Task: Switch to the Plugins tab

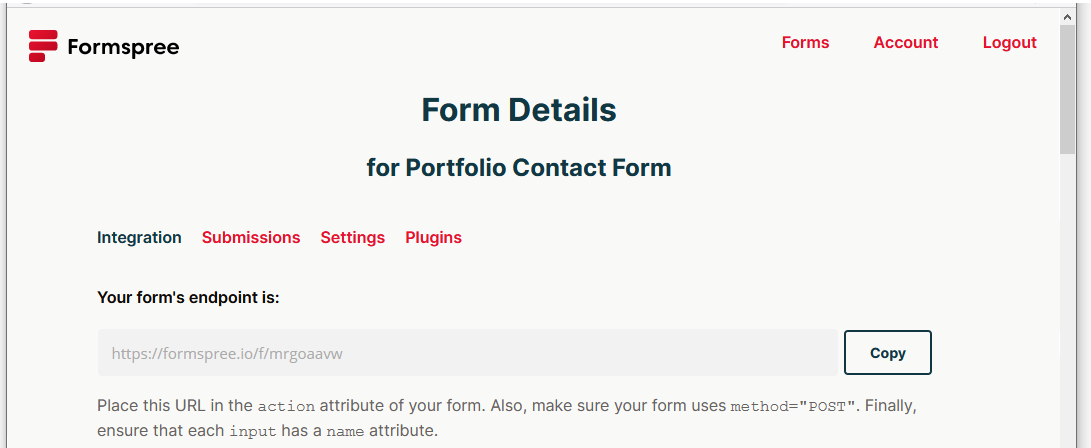Action: click(433, 238)
